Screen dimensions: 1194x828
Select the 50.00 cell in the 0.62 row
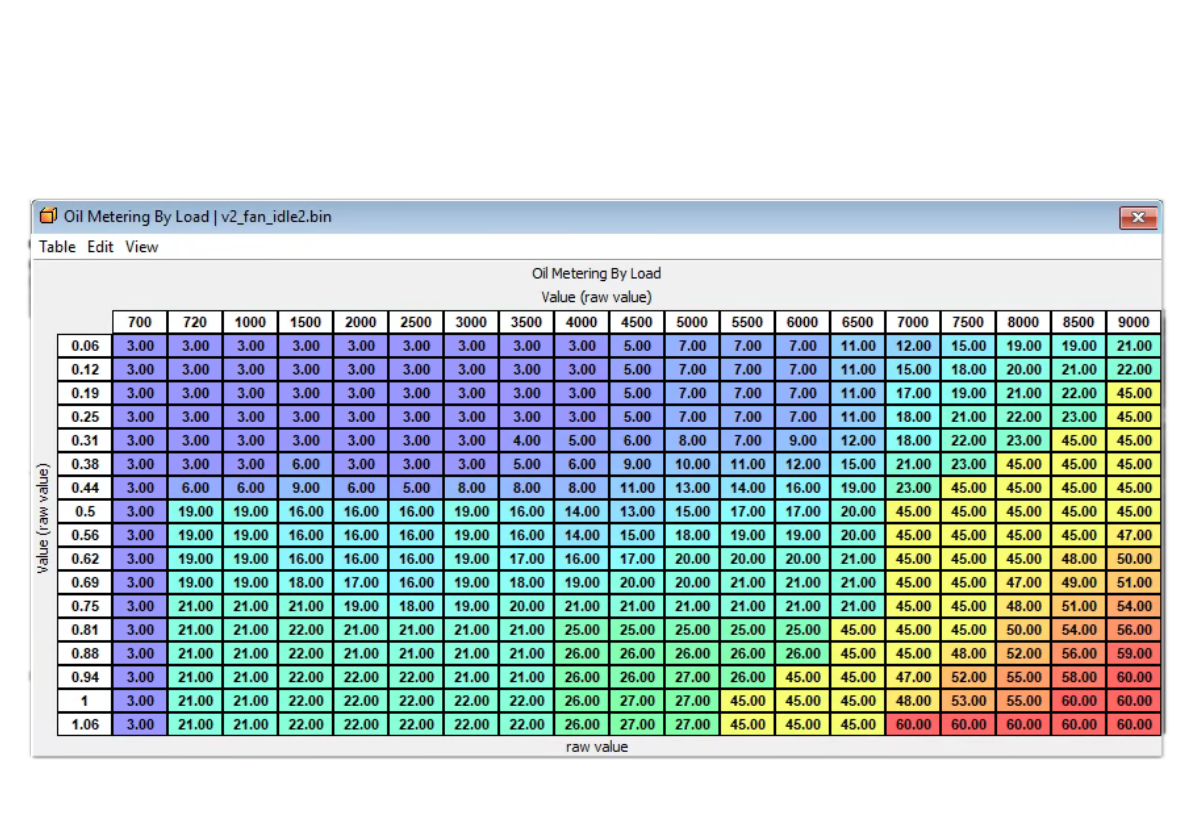click(x=1133, y=559)
